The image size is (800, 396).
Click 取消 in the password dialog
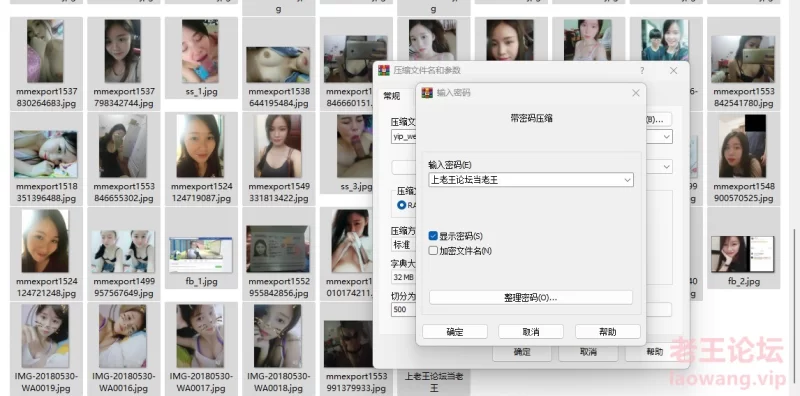click(531, 332)
